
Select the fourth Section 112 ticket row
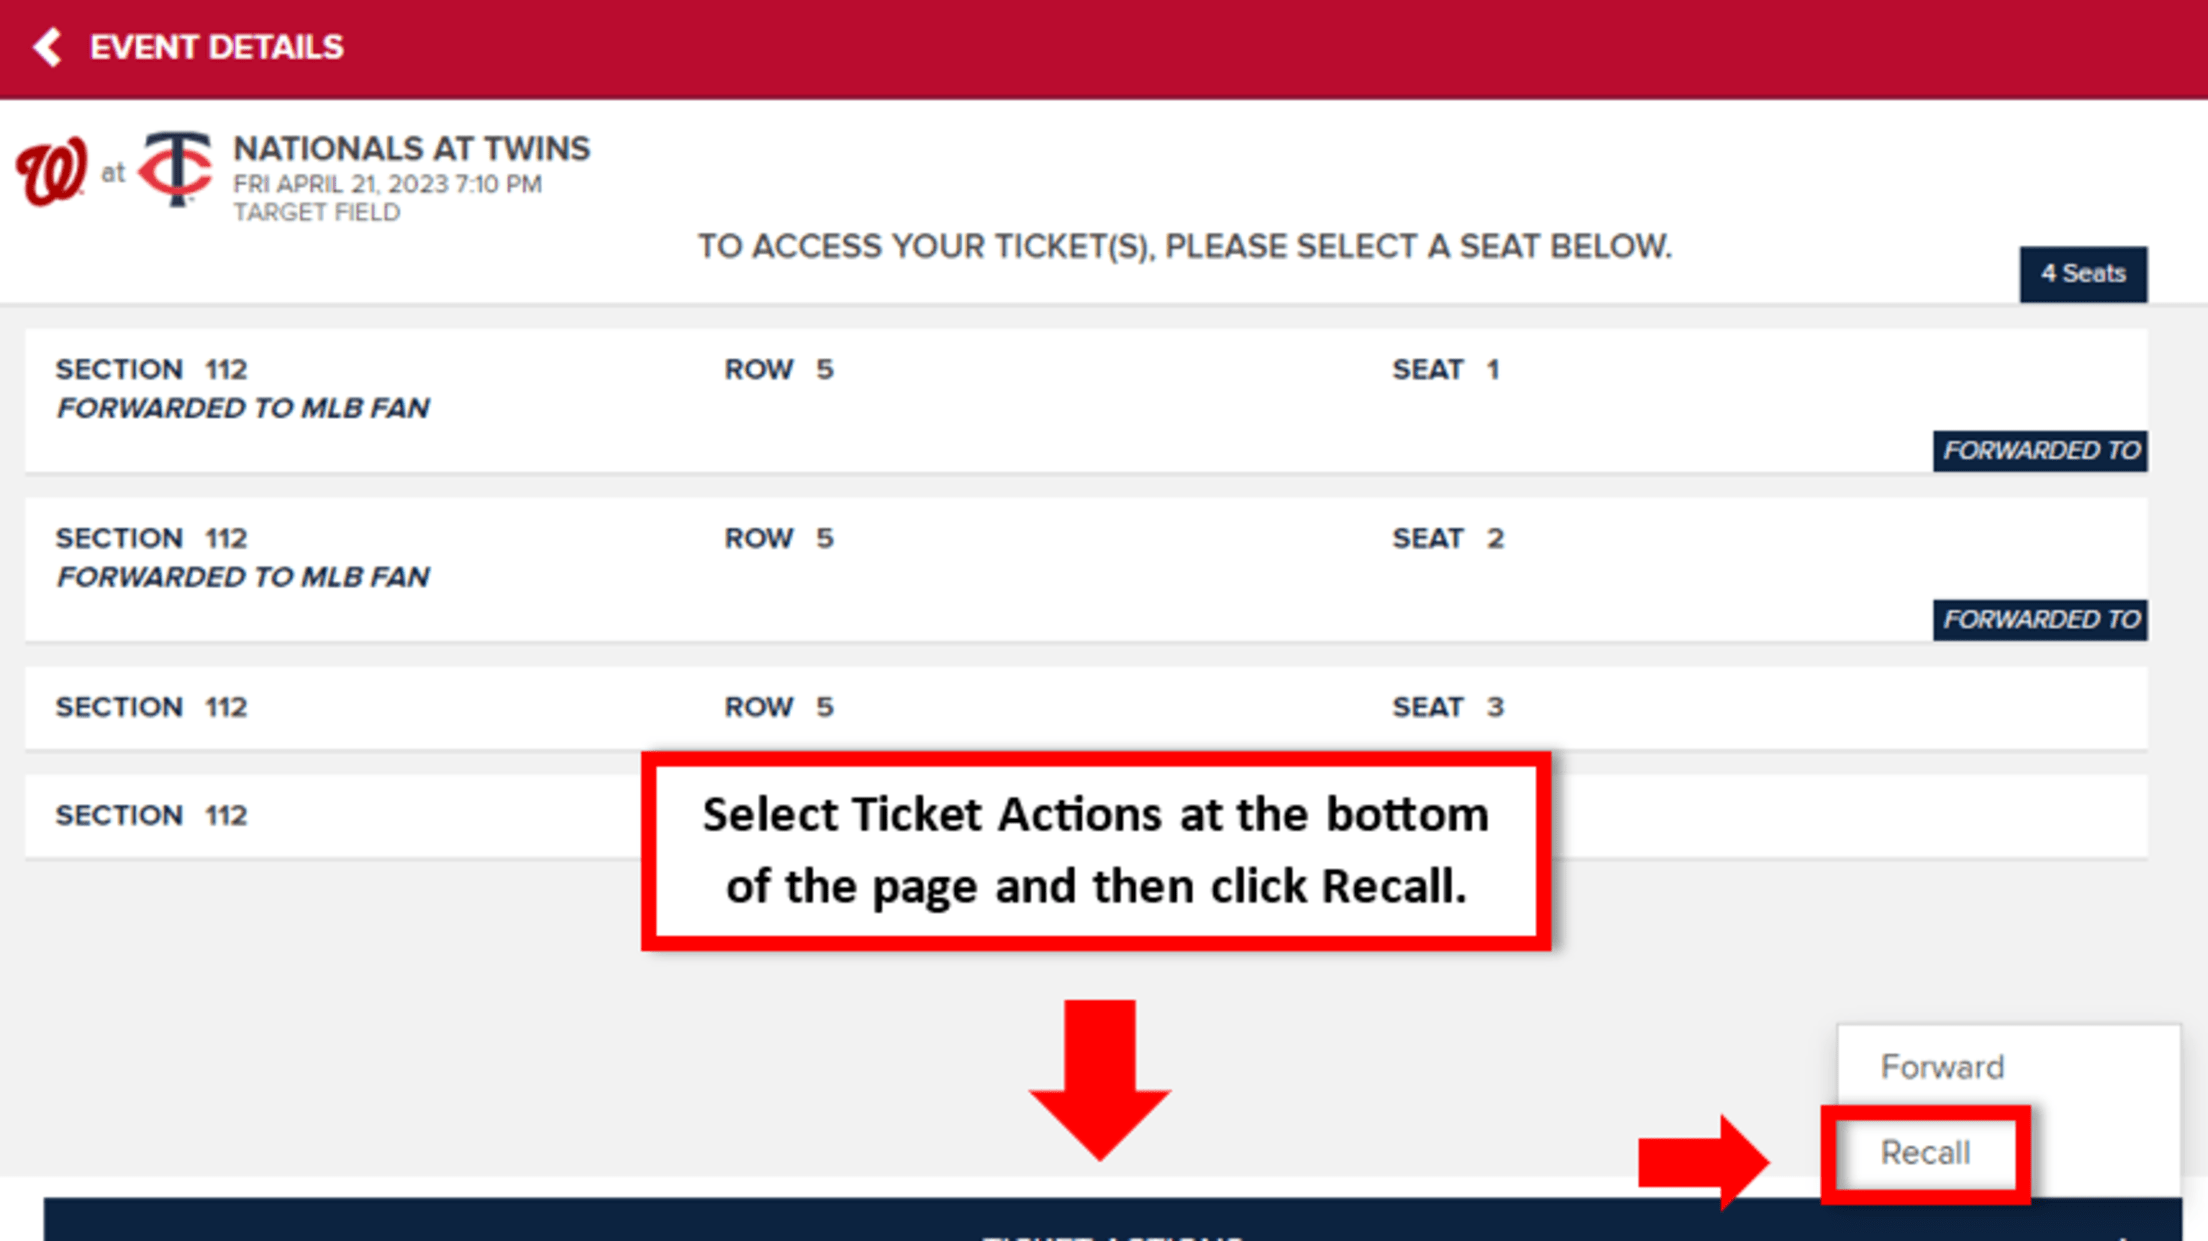(400, 815)
